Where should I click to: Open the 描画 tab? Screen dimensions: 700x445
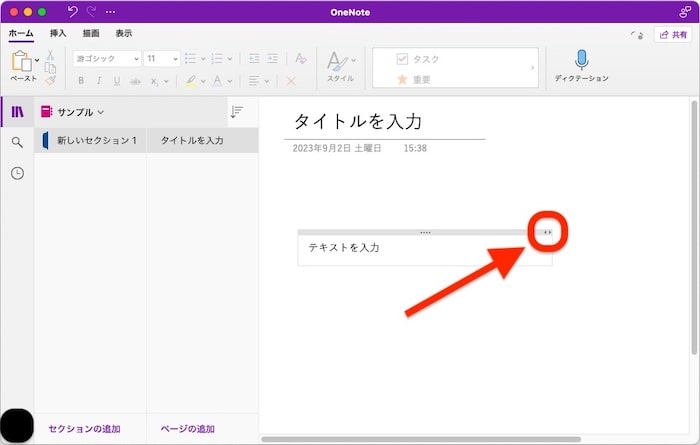91,33
